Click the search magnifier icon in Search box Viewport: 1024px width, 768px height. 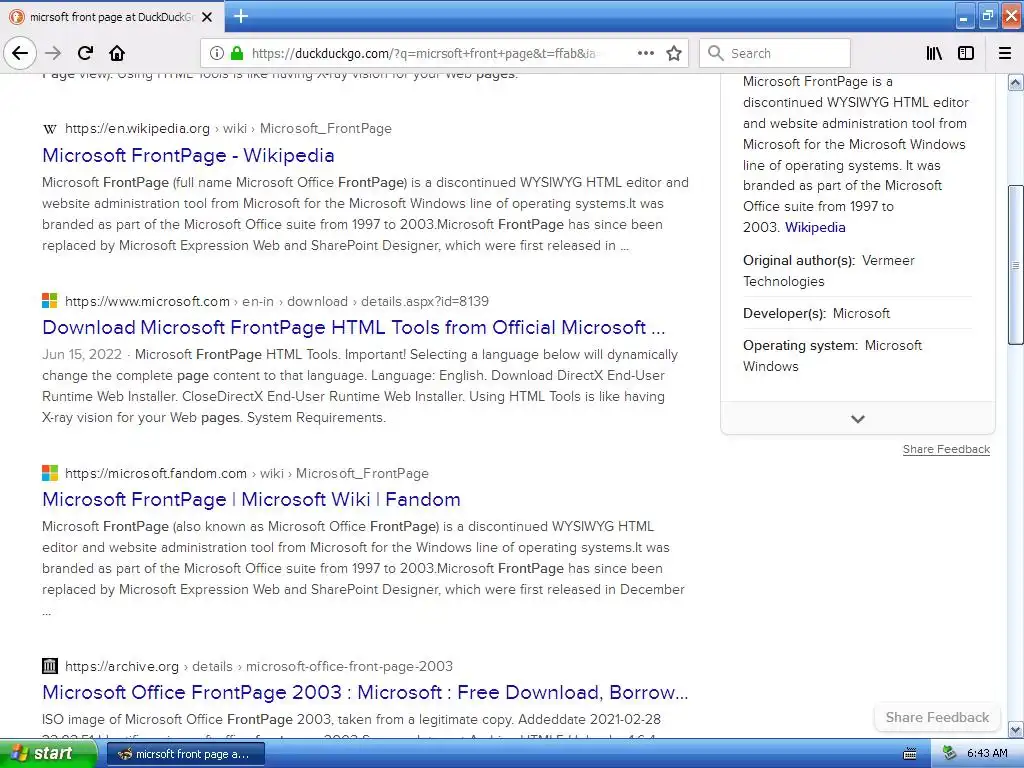716,53
